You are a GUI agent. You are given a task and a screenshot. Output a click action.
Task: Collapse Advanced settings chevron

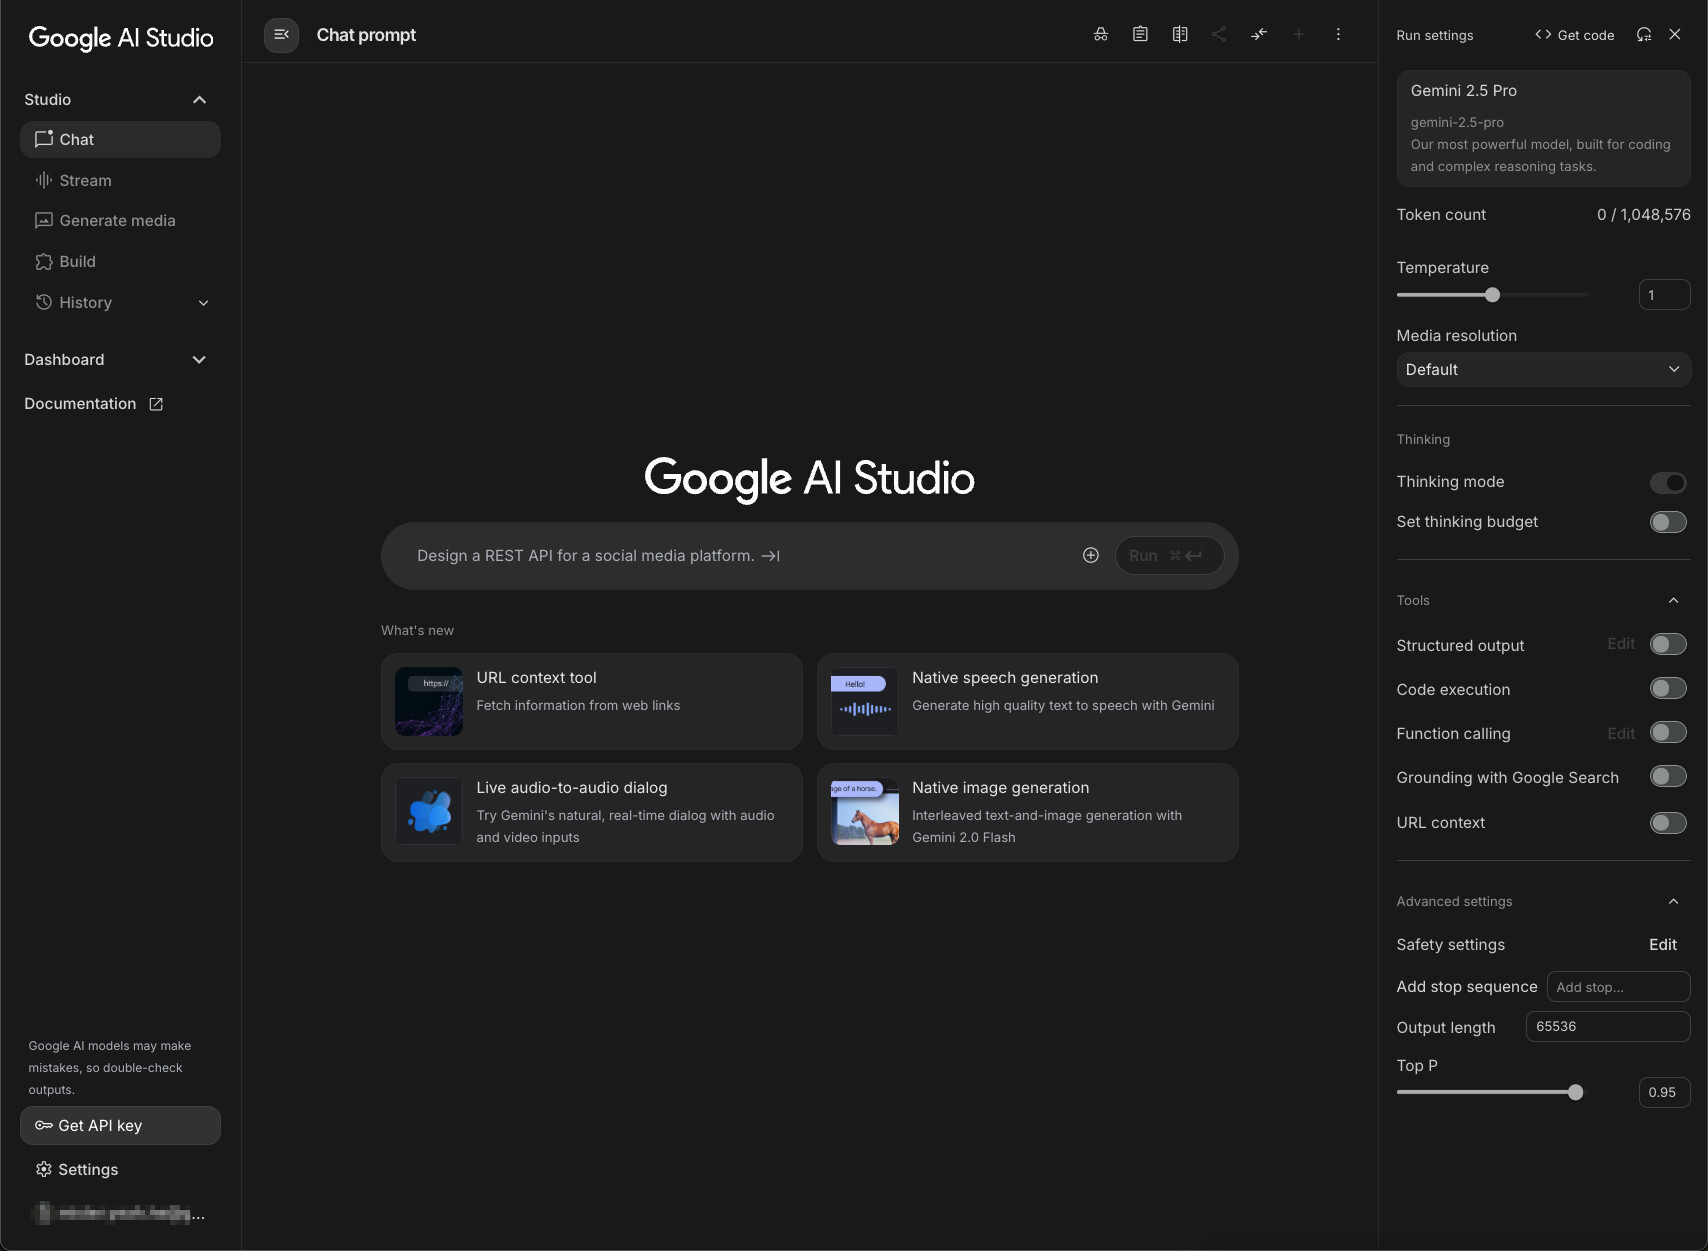[1673, 901]
